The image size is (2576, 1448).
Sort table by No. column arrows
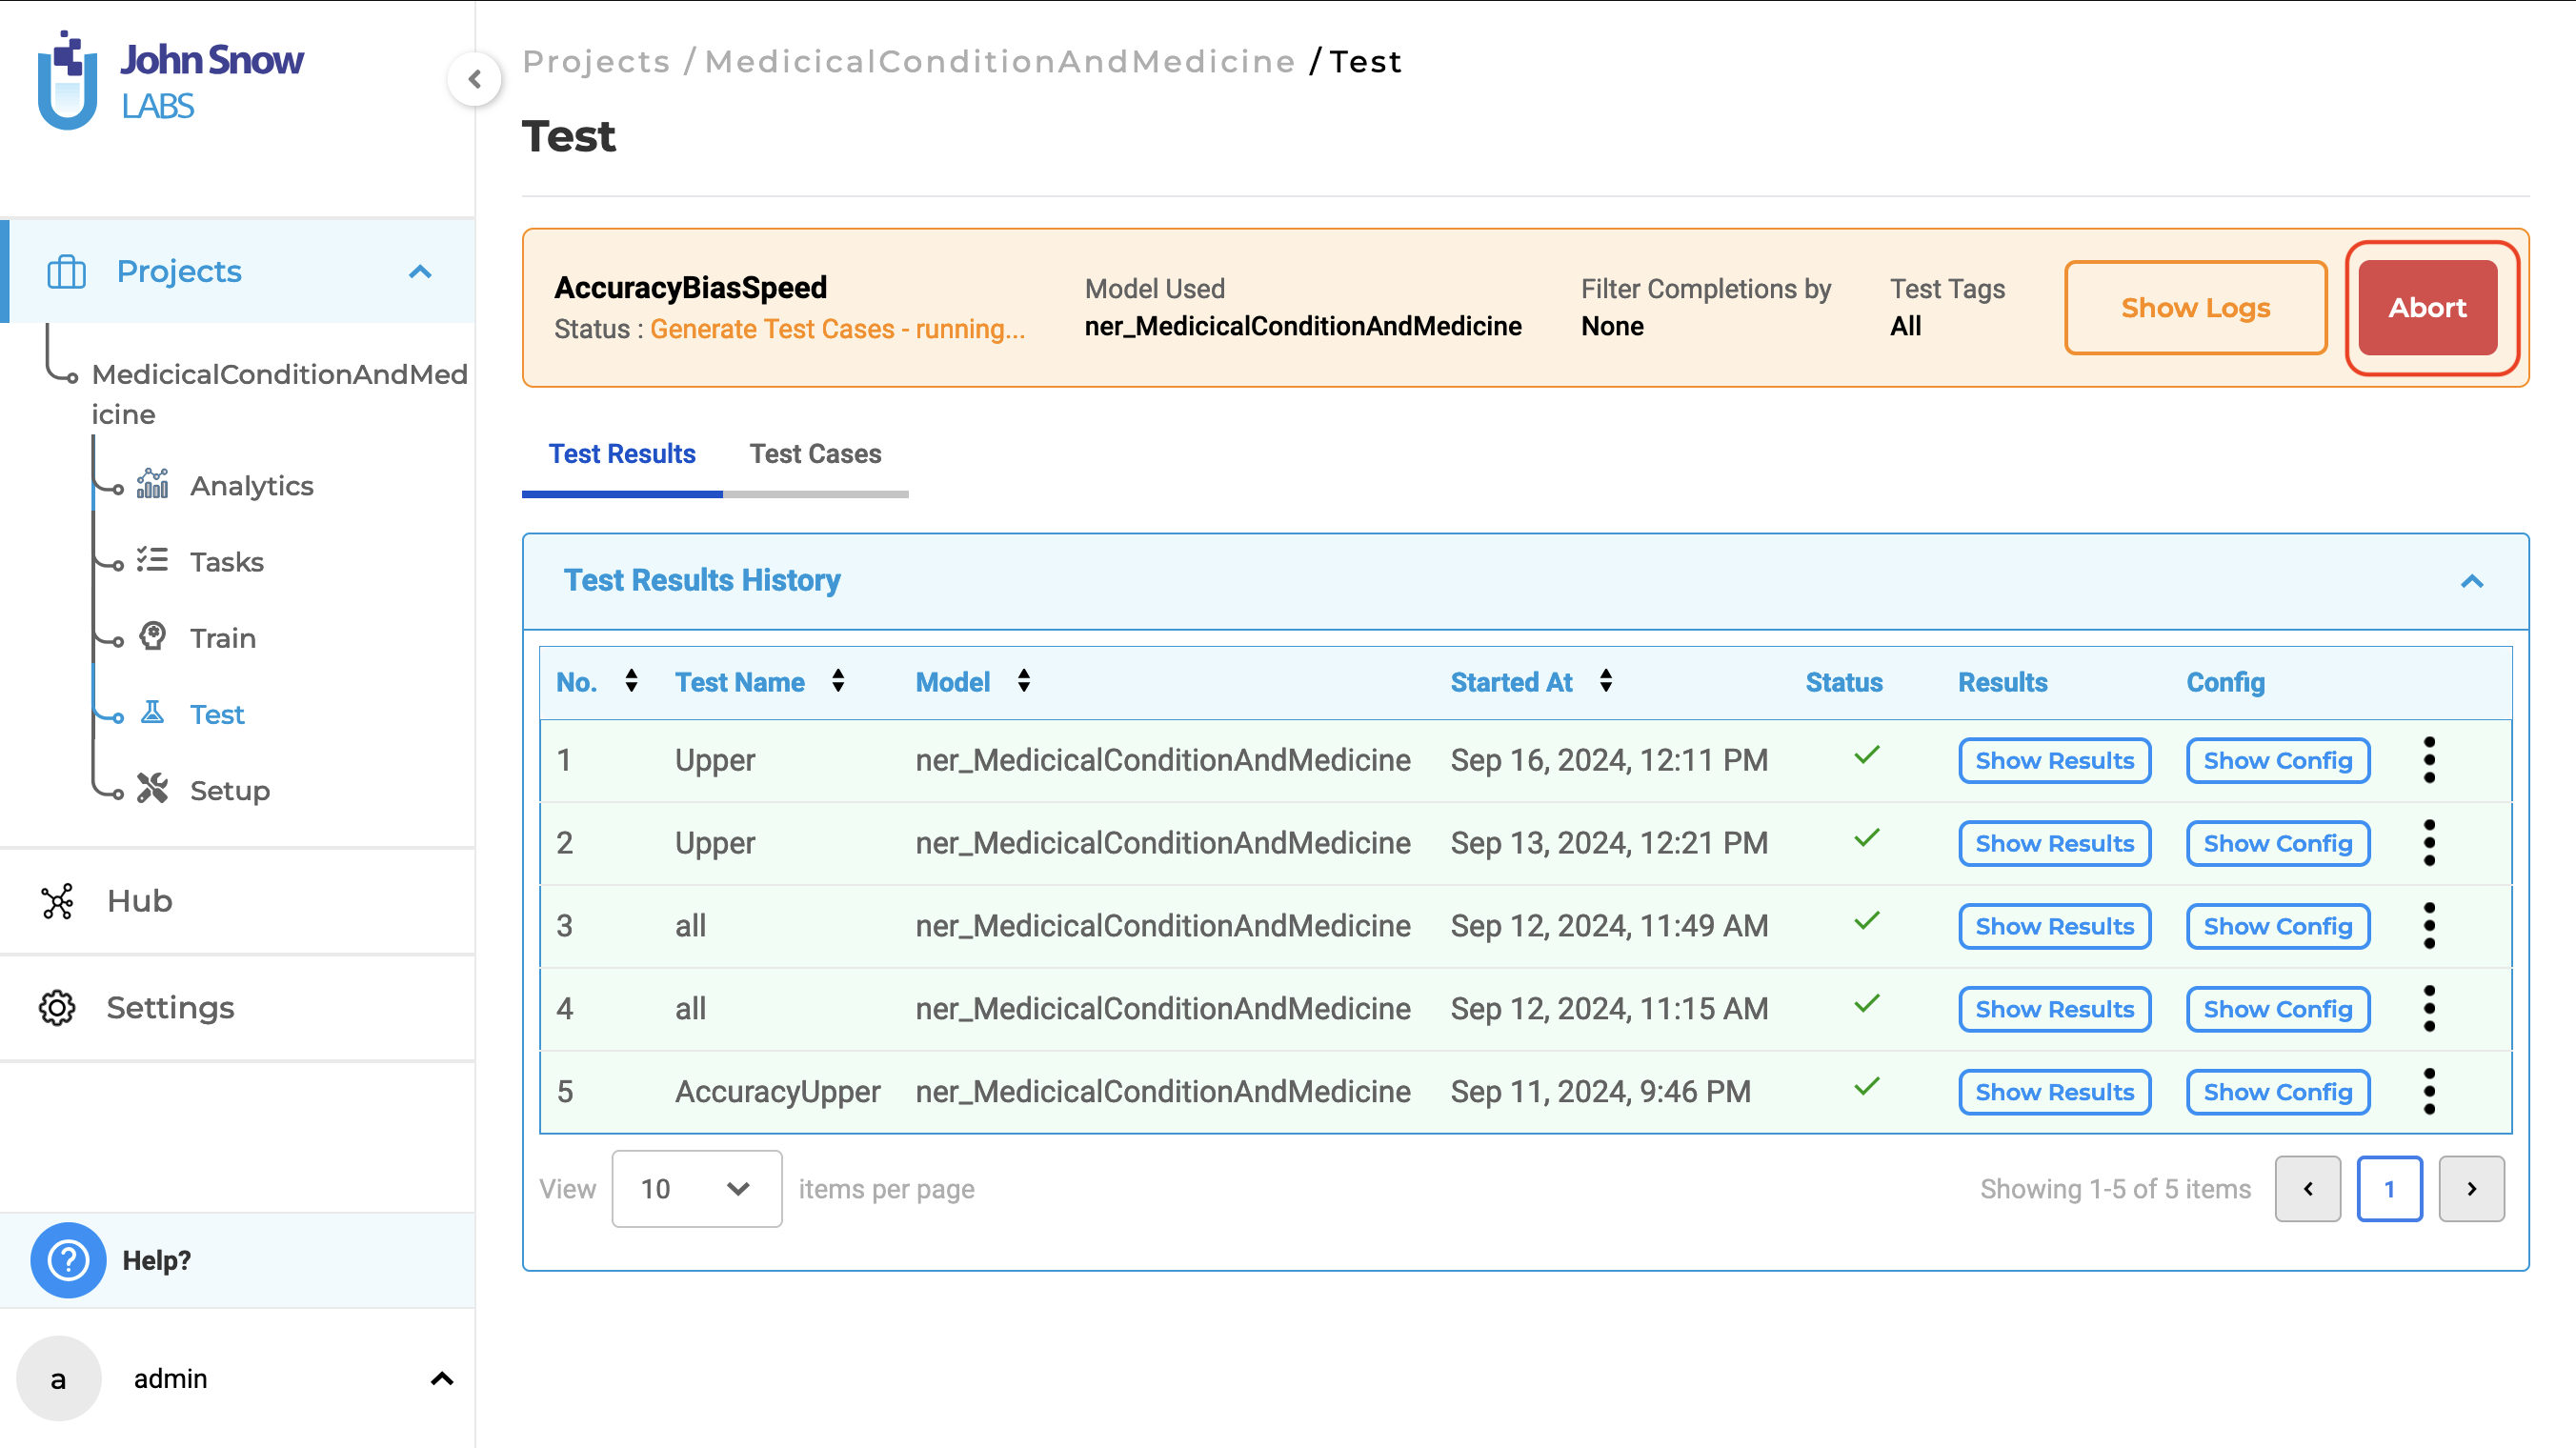[x=631, y=681]
